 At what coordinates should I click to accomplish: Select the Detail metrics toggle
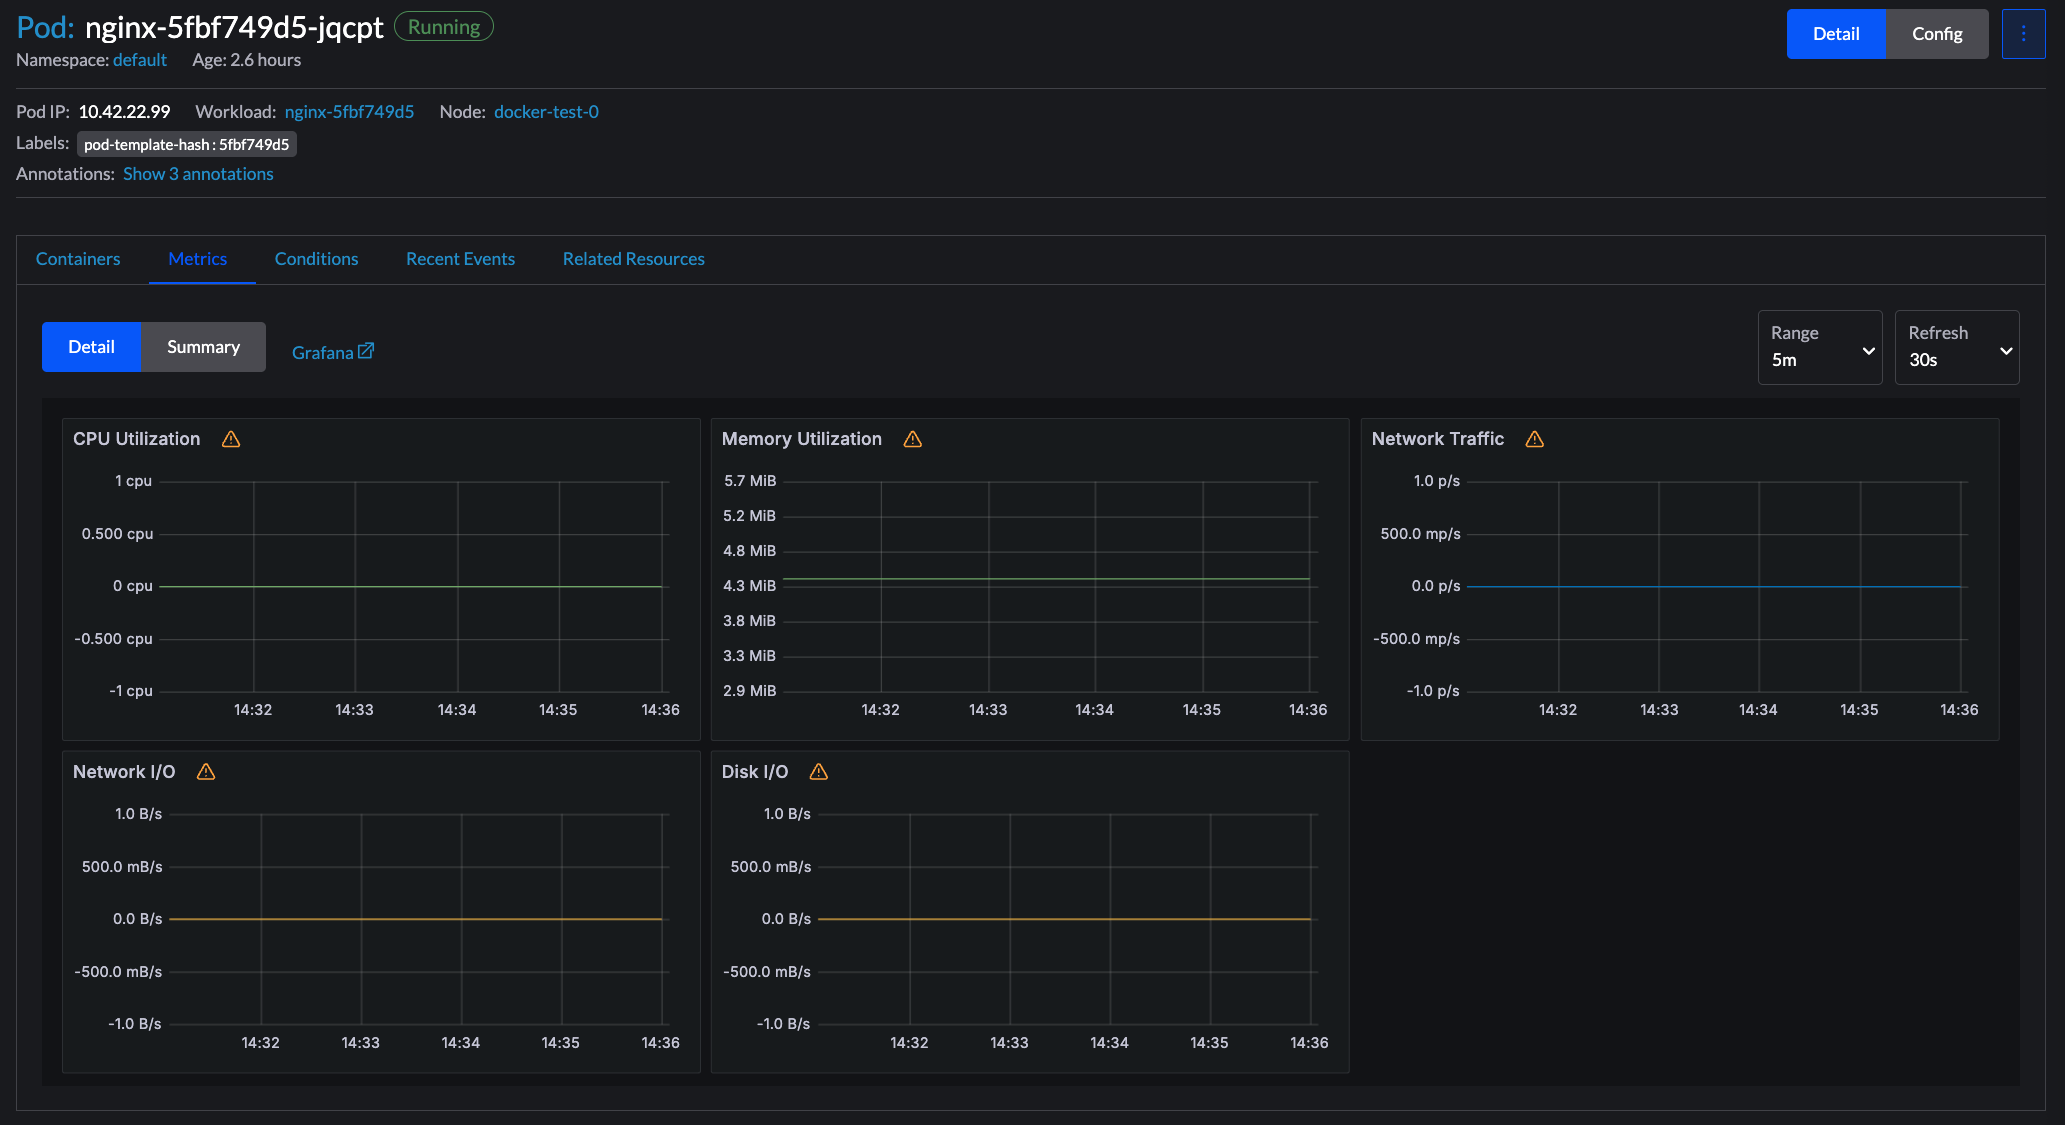tap(91, 347)
